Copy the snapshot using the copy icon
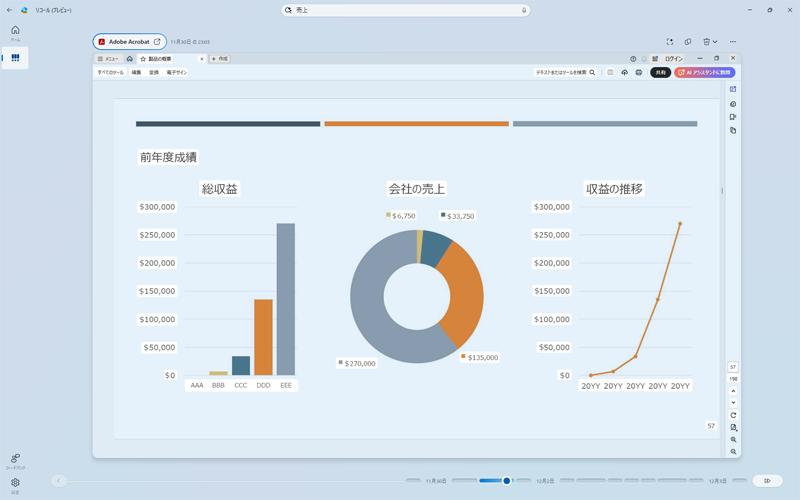 pyautogui.click(x=687, y=42)
